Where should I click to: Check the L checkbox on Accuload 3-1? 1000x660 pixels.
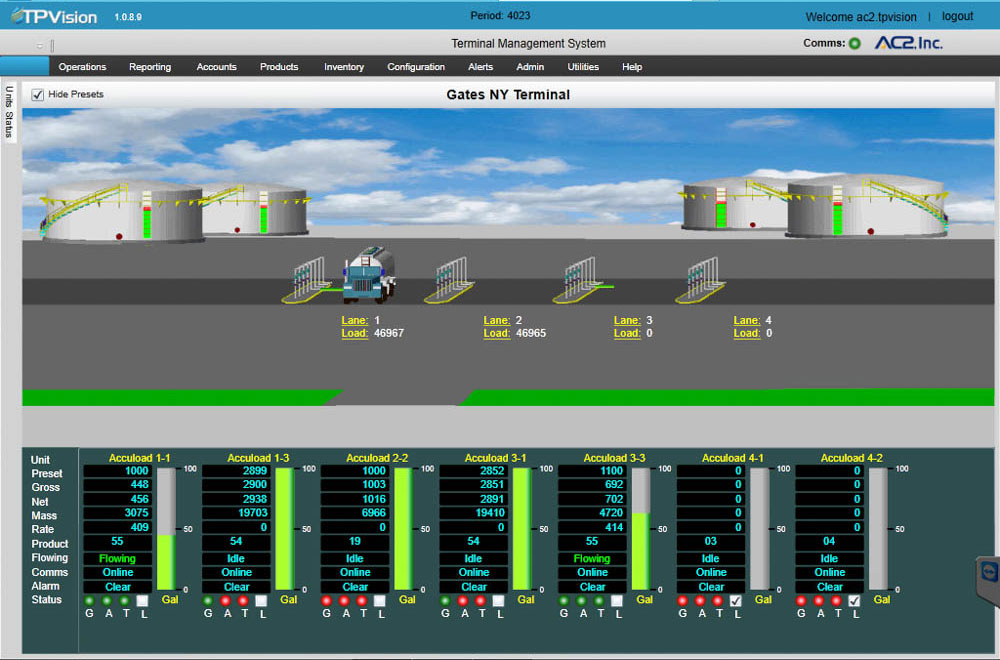tap(500, 600)
